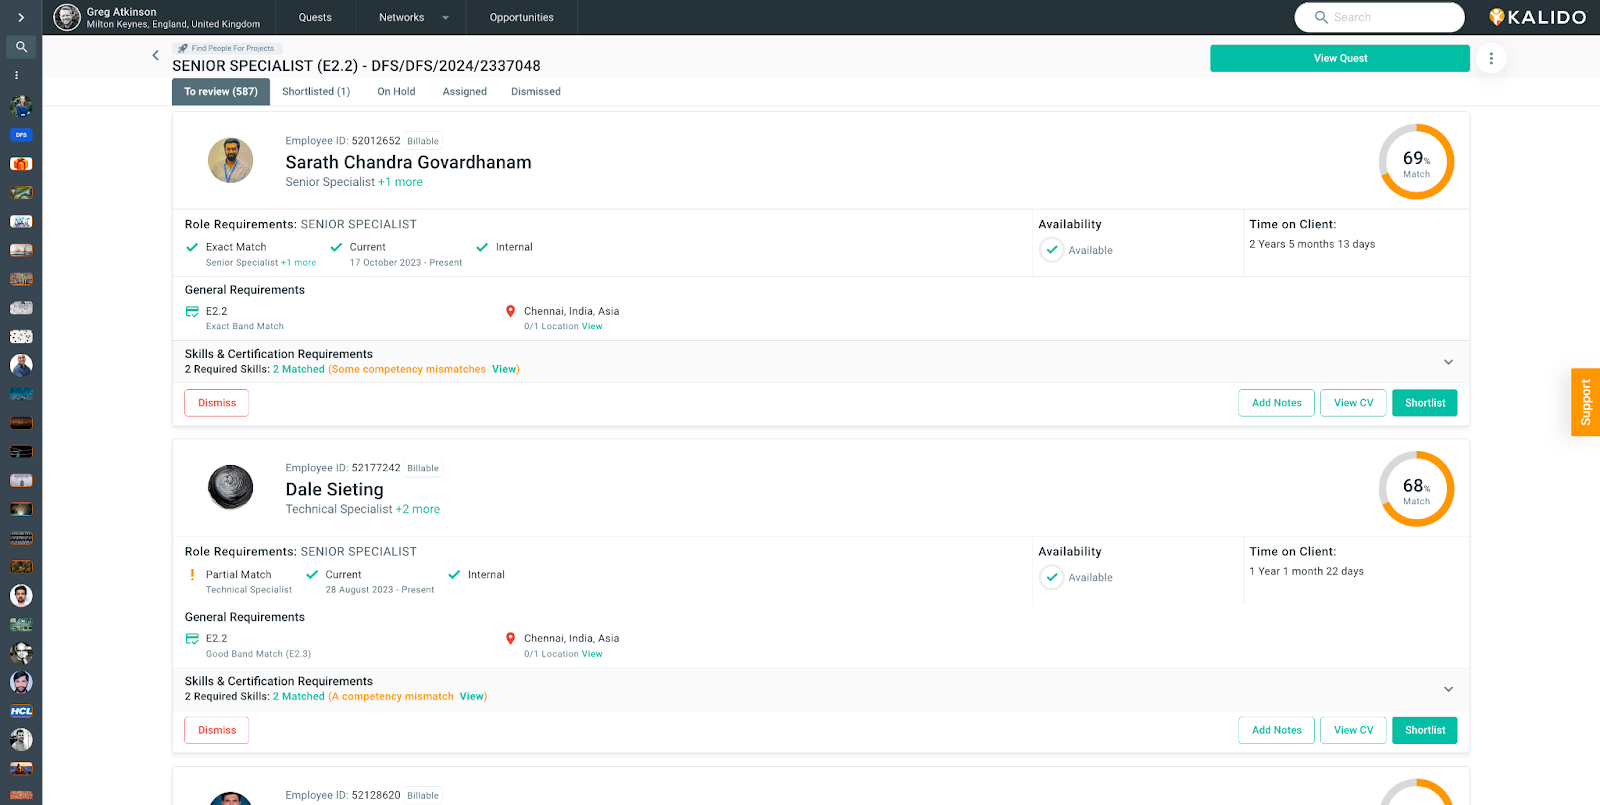Open the HCL network icon in sidebar
The image size is (1600, 805).
[x=21, y=711]
